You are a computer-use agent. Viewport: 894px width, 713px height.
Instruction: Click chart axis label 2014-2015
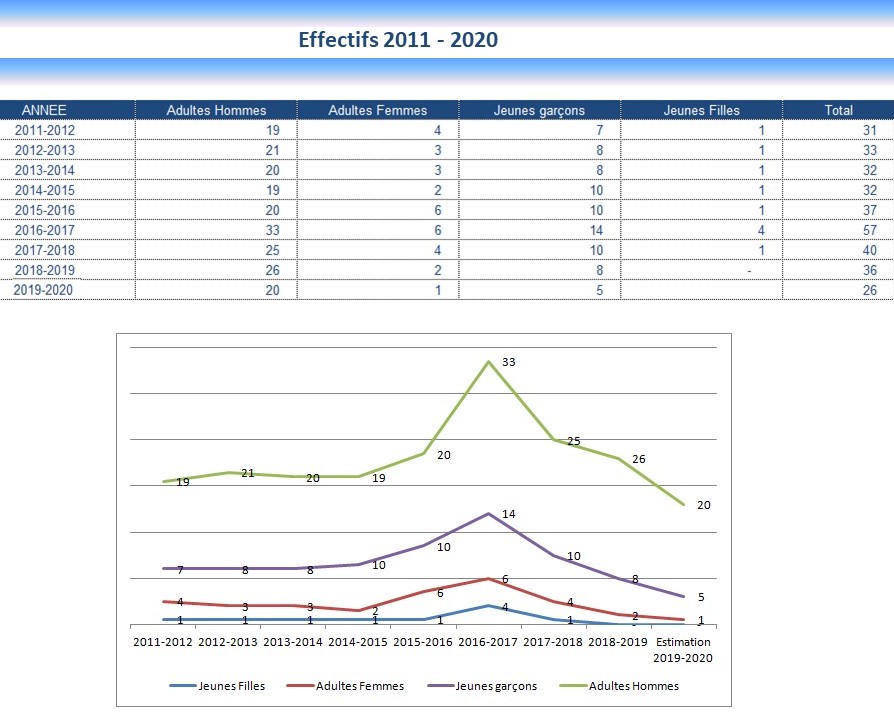coord(357,642)
